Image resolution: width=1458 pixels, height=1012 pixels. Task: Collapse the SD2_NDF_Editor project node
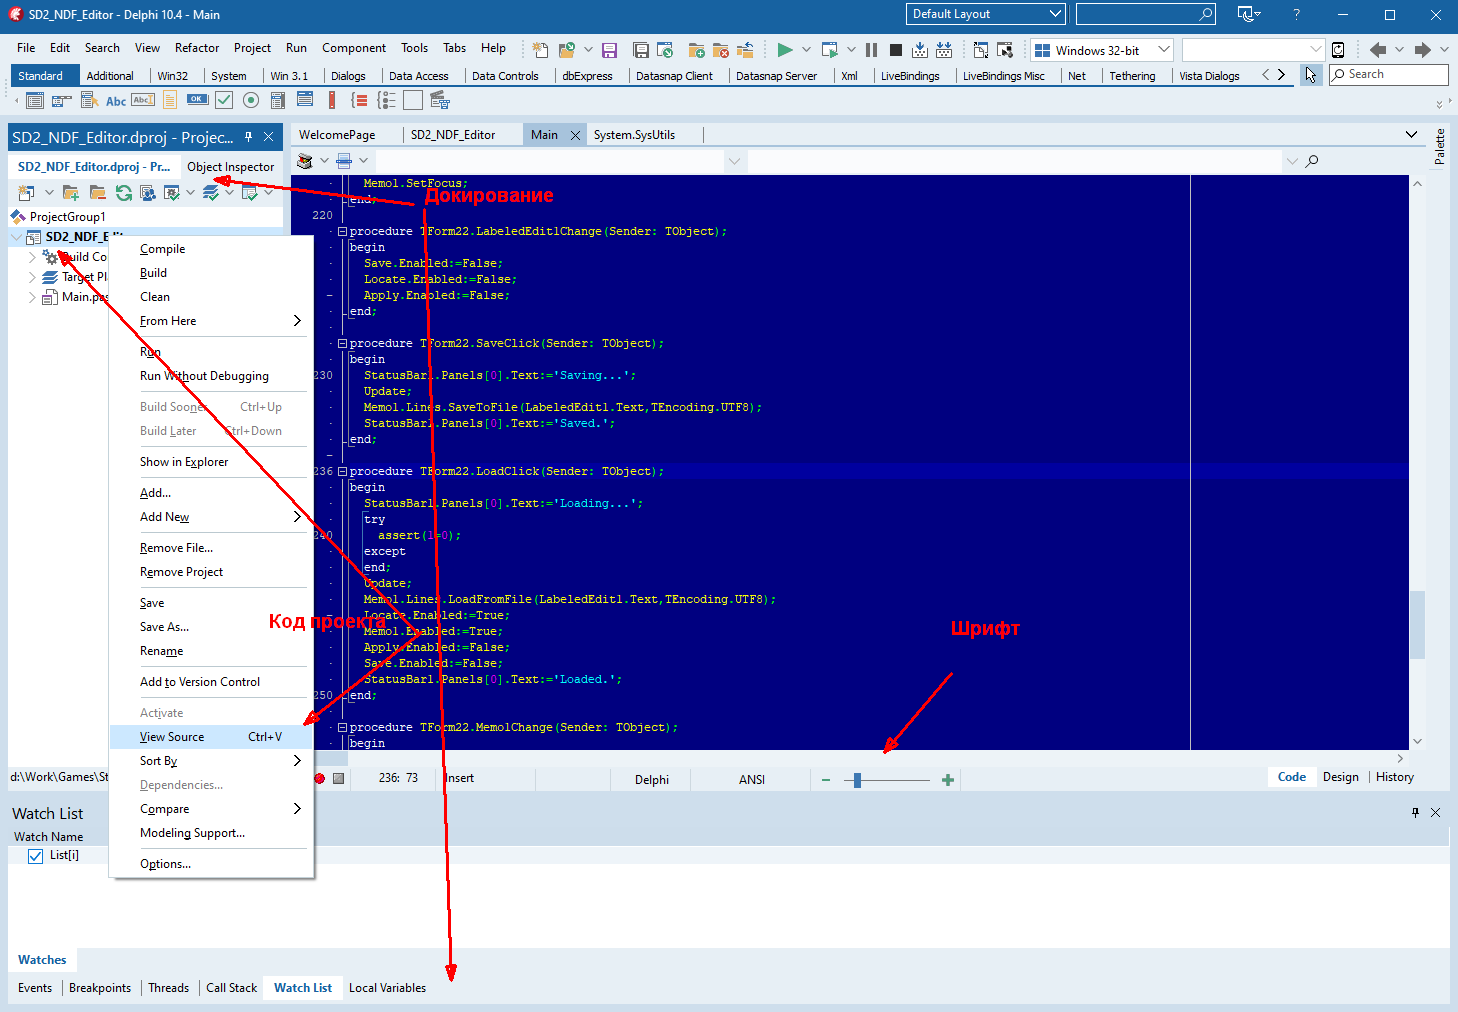click(x=16, y=237)
